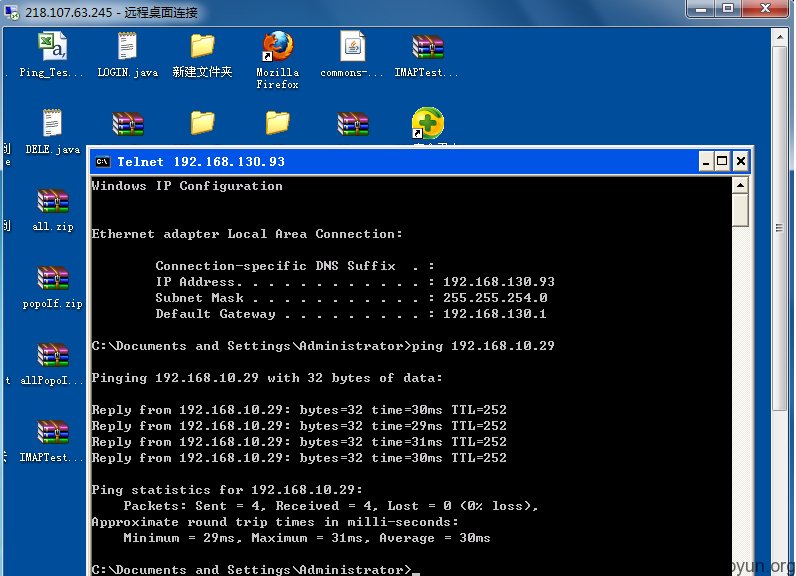Open the 新建文件夹 folder icon
Screen dimensions: 796x576
pyautogui.click(x=202, y=46)
